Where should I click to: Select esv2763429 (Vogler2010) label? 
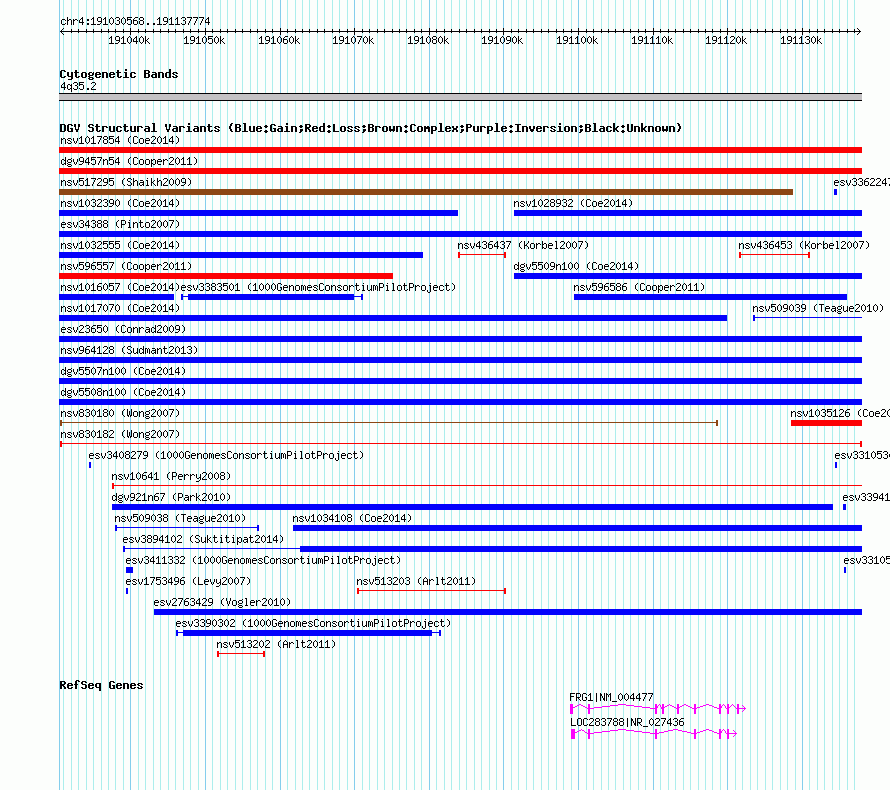[222, 602]
